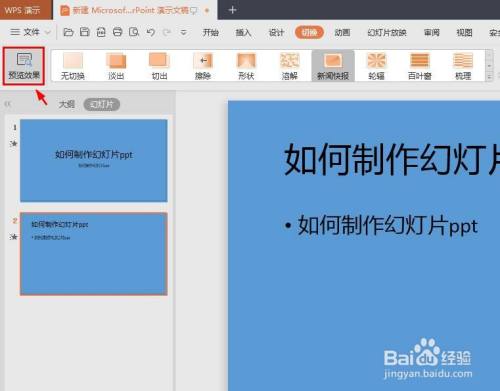Select the 演示文稿 document tab

pos(135,10)
